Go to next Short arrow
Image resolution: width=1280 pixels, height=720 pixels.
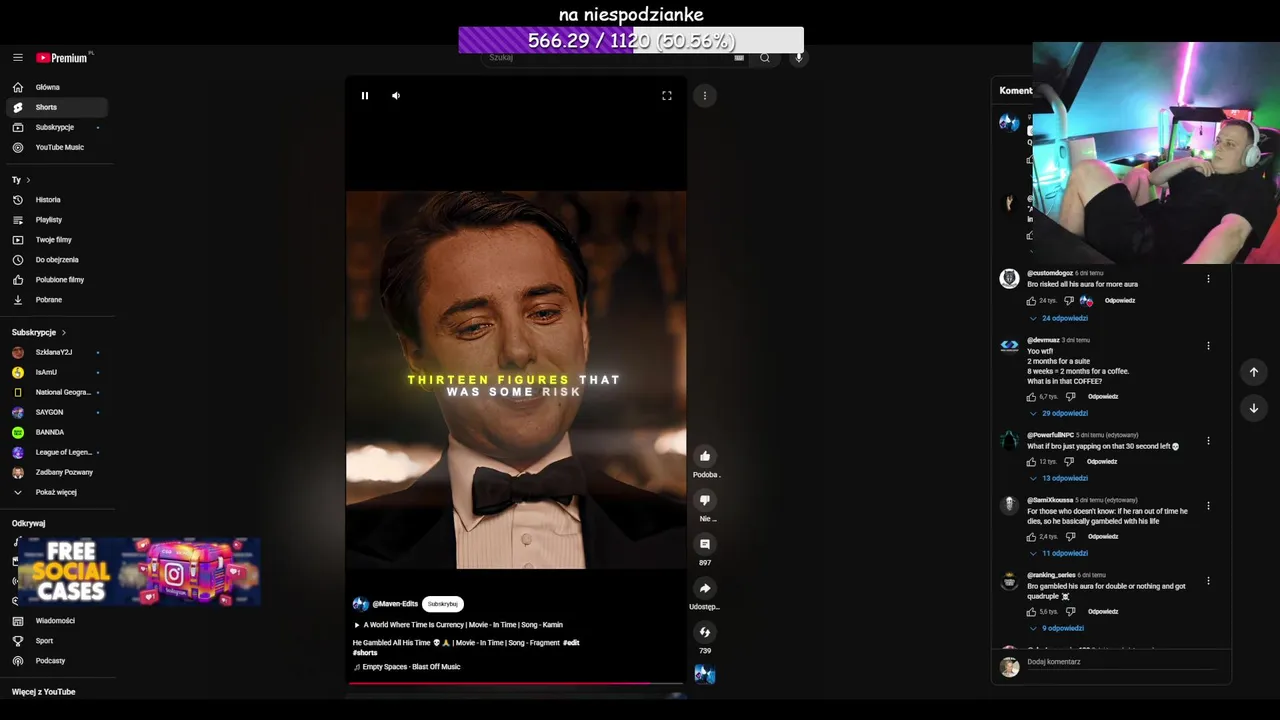pos(1253,408)
